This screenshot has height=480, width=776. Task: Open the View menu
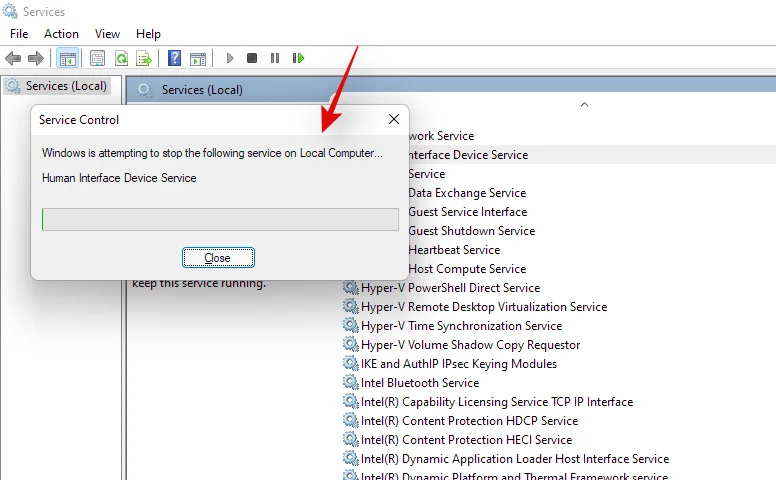click(x=107, y=34)
